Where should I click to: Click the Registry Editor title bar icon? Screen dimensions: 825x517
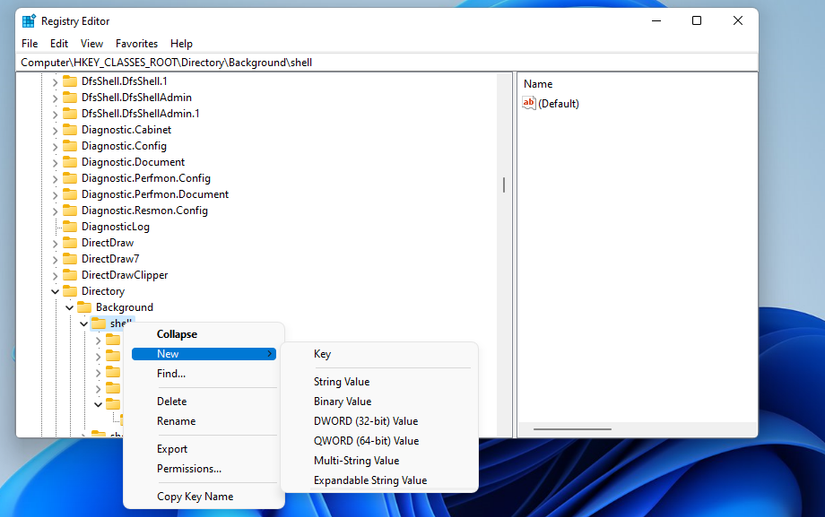click(x=28, y=21)
